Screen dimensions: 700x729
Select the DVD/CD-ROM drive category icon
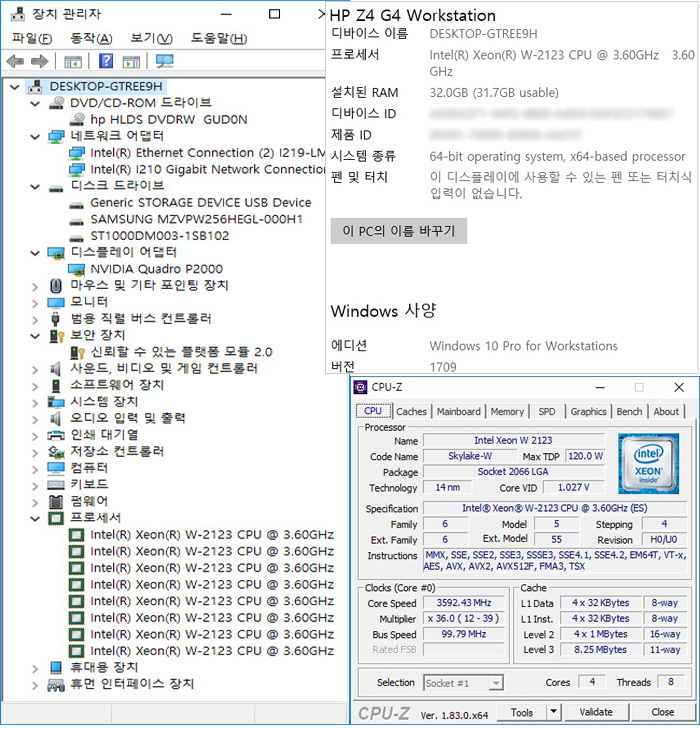[56, 103]
